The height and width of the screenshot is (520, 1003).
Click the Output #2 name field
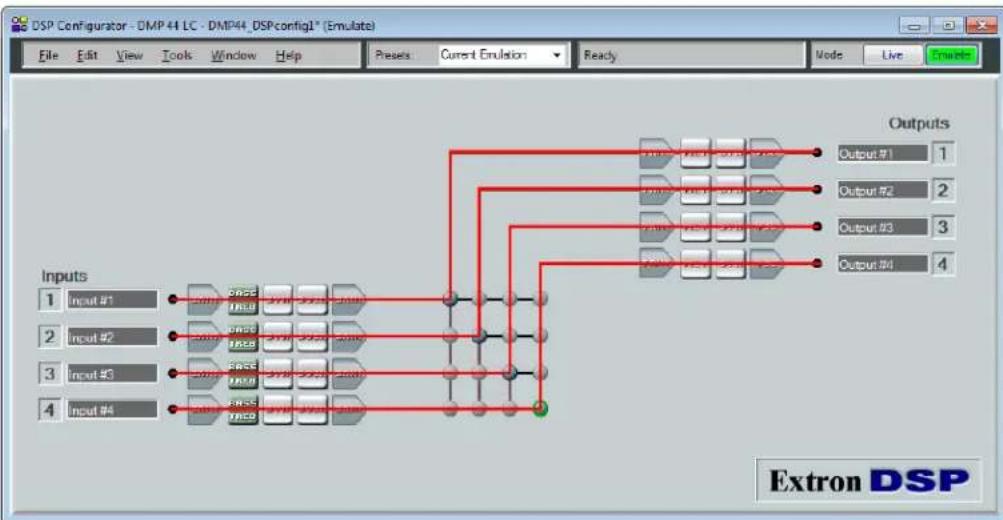883,190
